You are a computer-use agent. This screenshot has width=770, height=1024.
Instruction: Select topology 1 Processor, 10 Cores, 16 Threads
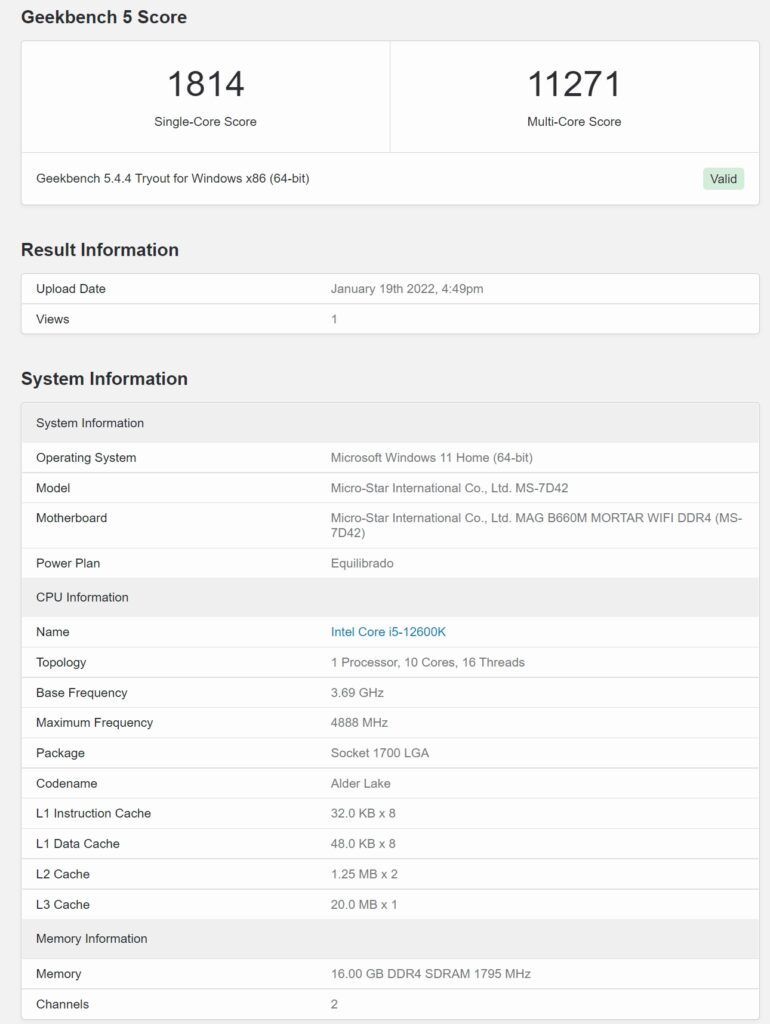tap(428, 662)
